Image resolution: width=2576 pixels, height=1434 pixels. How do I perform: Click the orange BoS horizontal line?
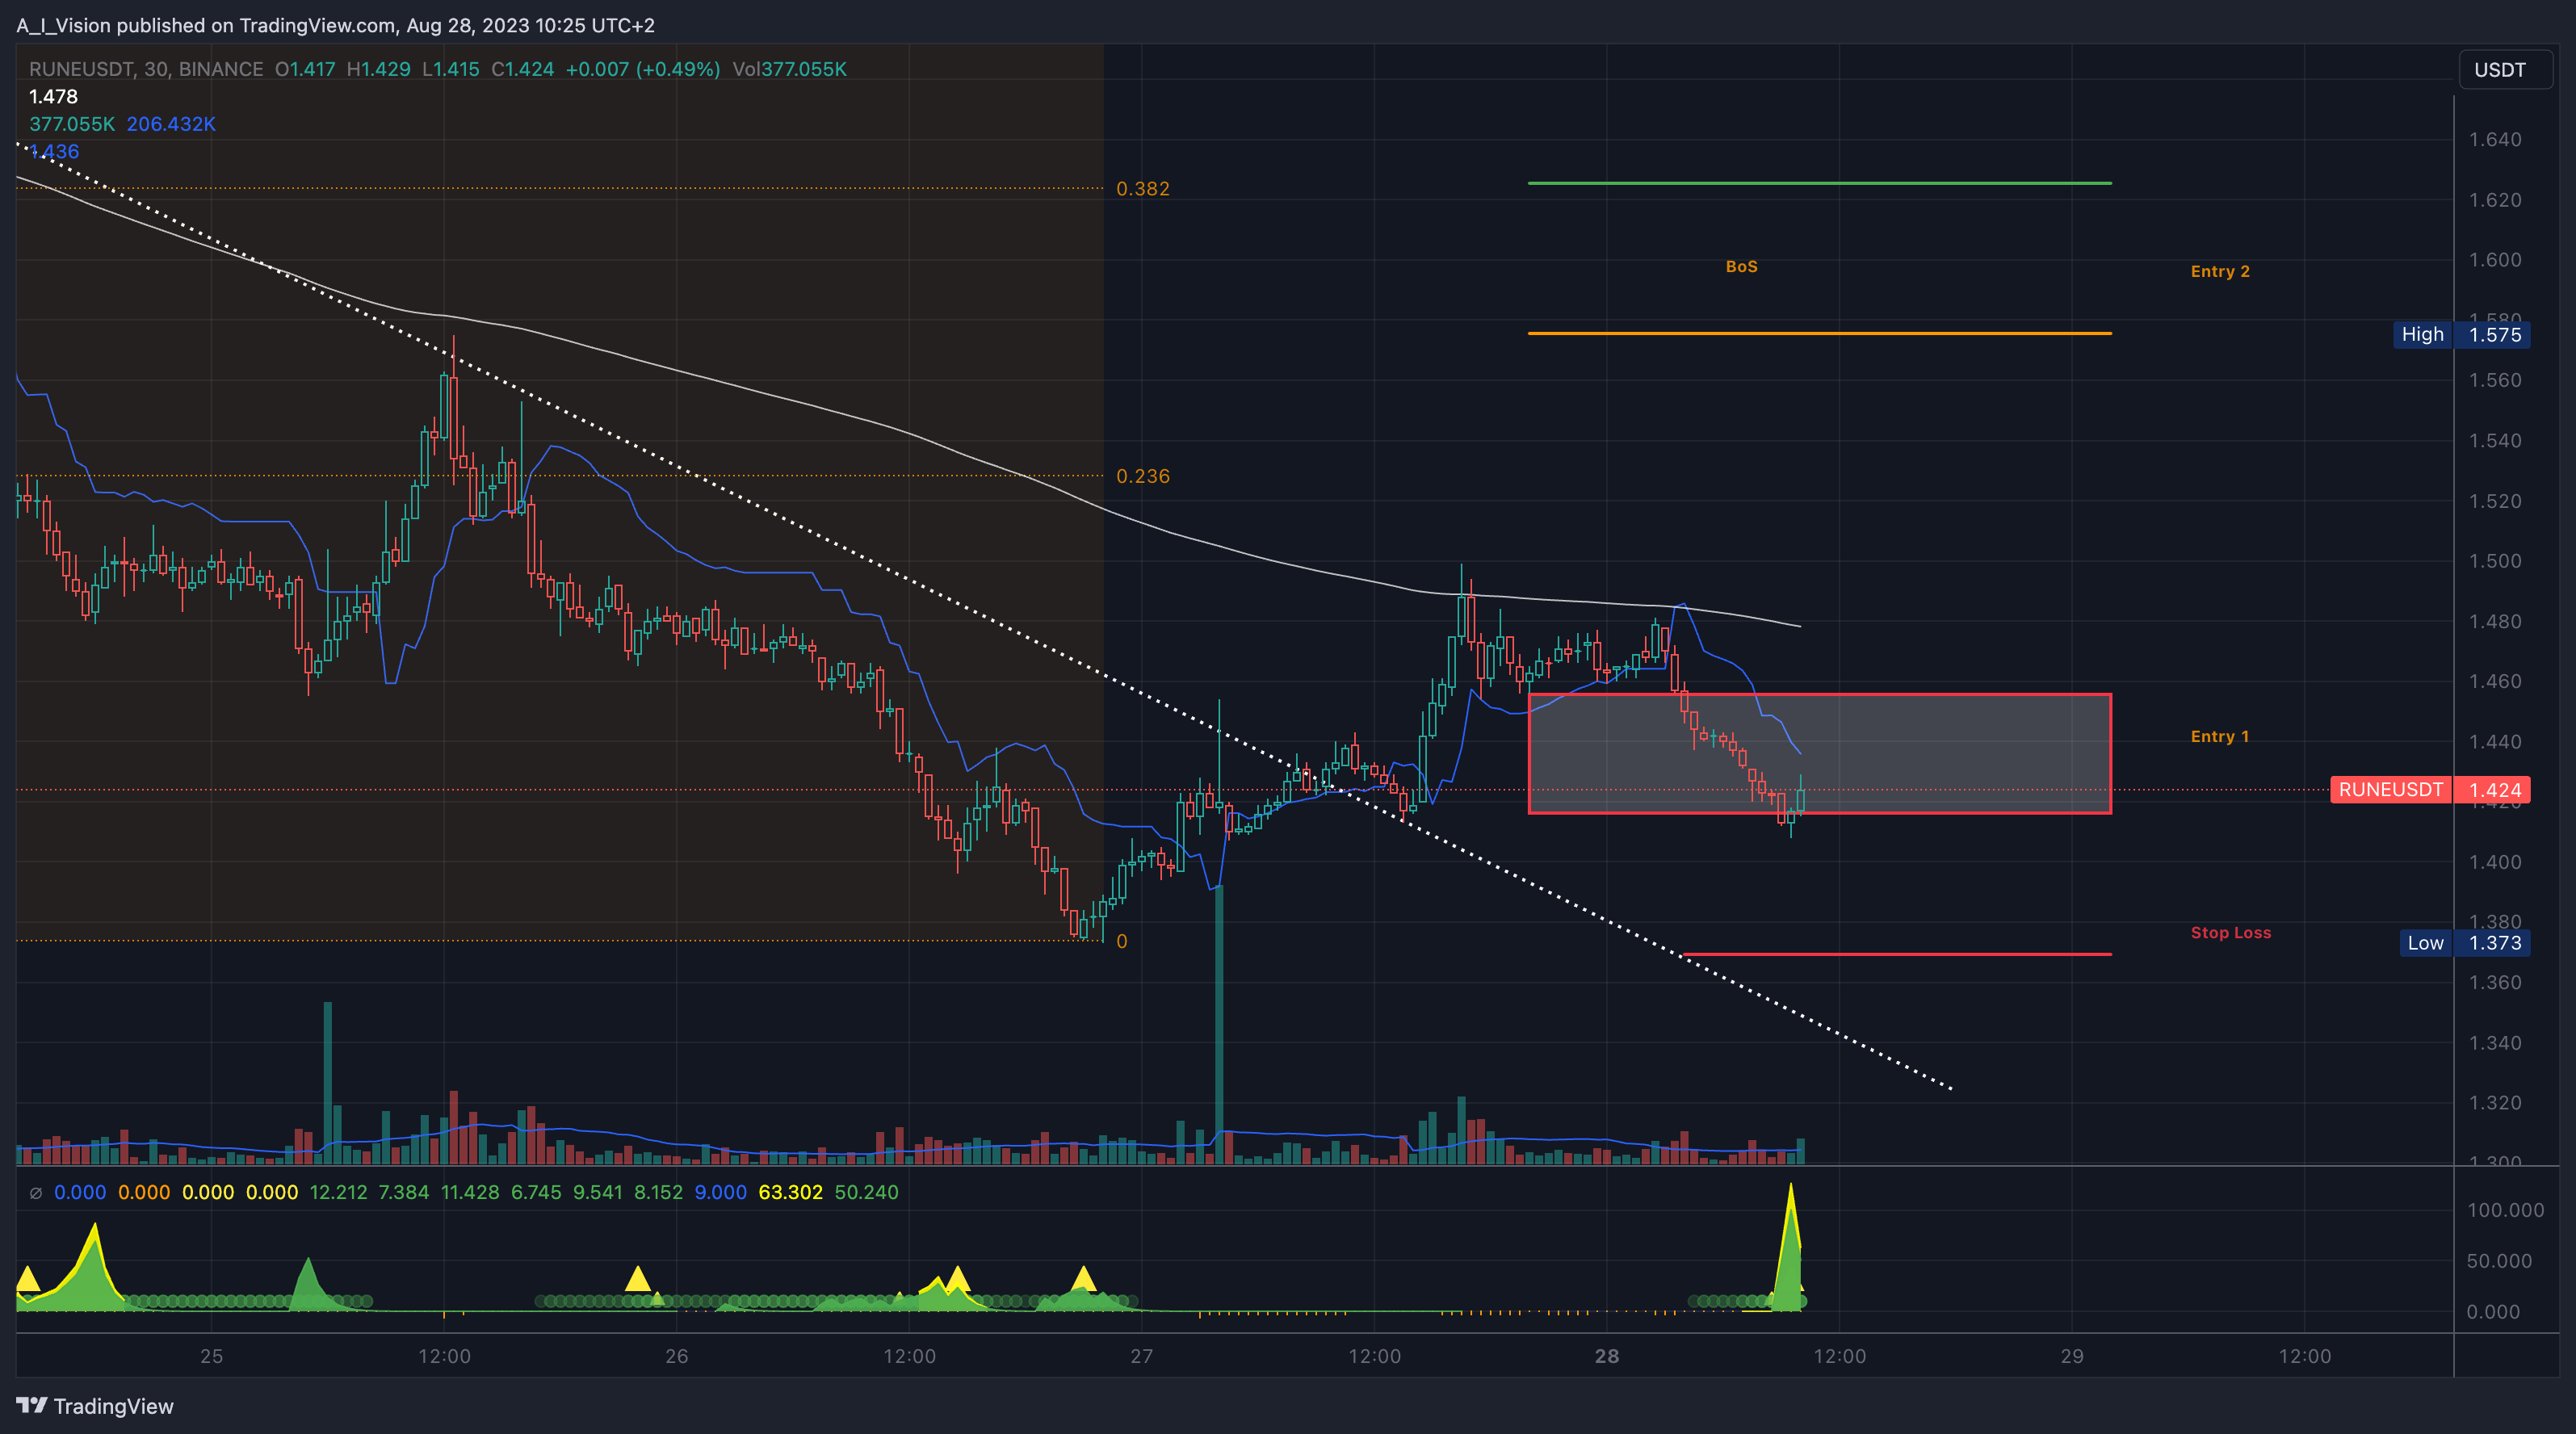coord(1819,333)
